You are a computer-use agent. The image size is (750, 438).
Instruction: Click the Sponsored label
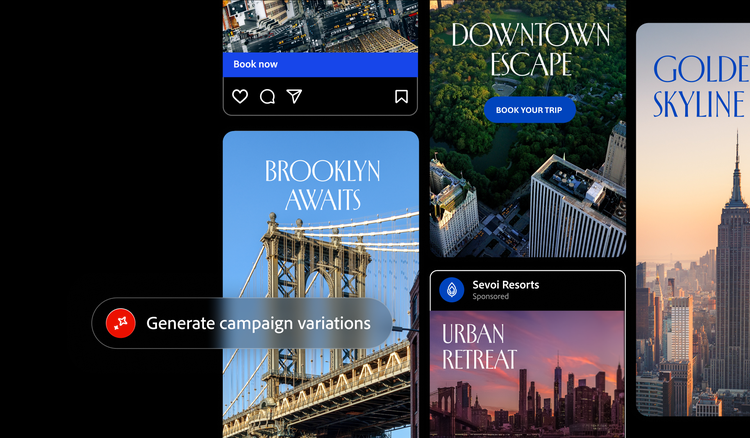[490, 297]
